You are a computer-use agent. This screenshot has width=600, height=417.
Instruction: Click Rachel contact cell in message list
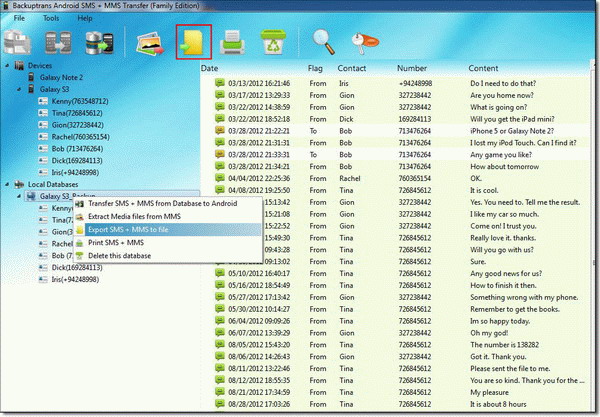350,178
